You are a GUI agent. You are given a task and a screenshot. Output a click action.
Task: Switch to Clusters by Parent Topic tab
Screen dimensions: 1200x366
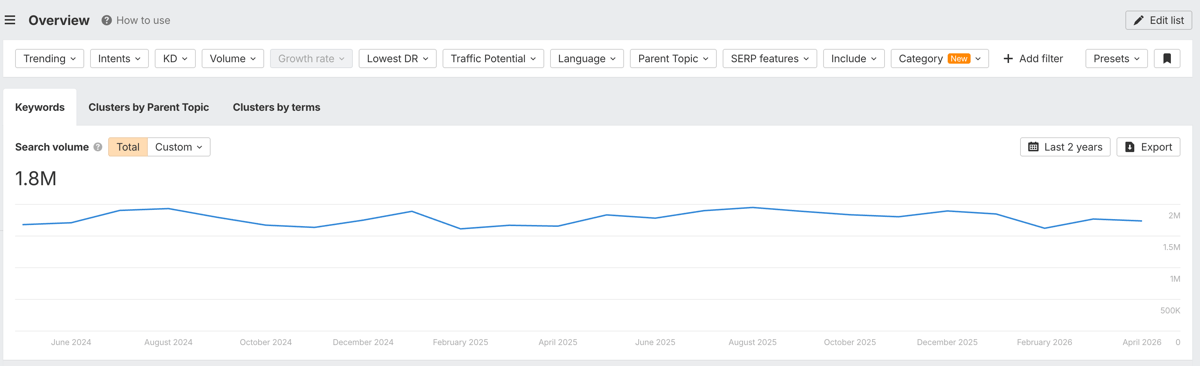pyautogui.click(x=149, y=107)
